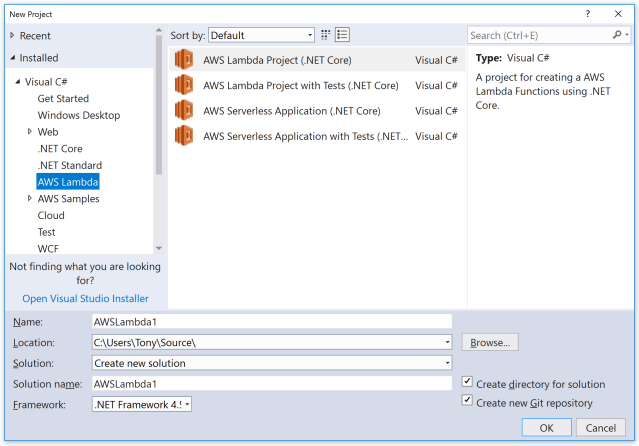
Task: Click the tree scrollbar up arrow
Action: click(159, 30)
